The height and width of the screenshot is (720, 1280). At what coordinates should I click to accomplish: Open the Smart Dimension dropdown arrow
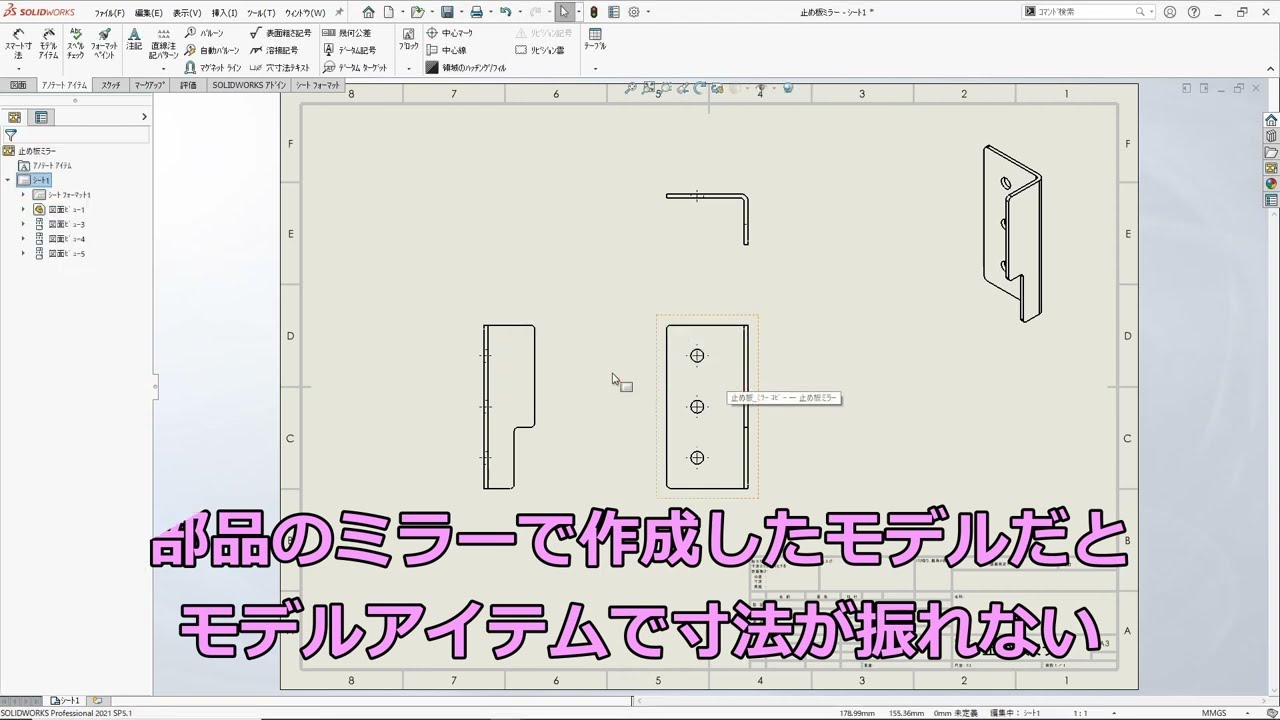tap(18, 68)
